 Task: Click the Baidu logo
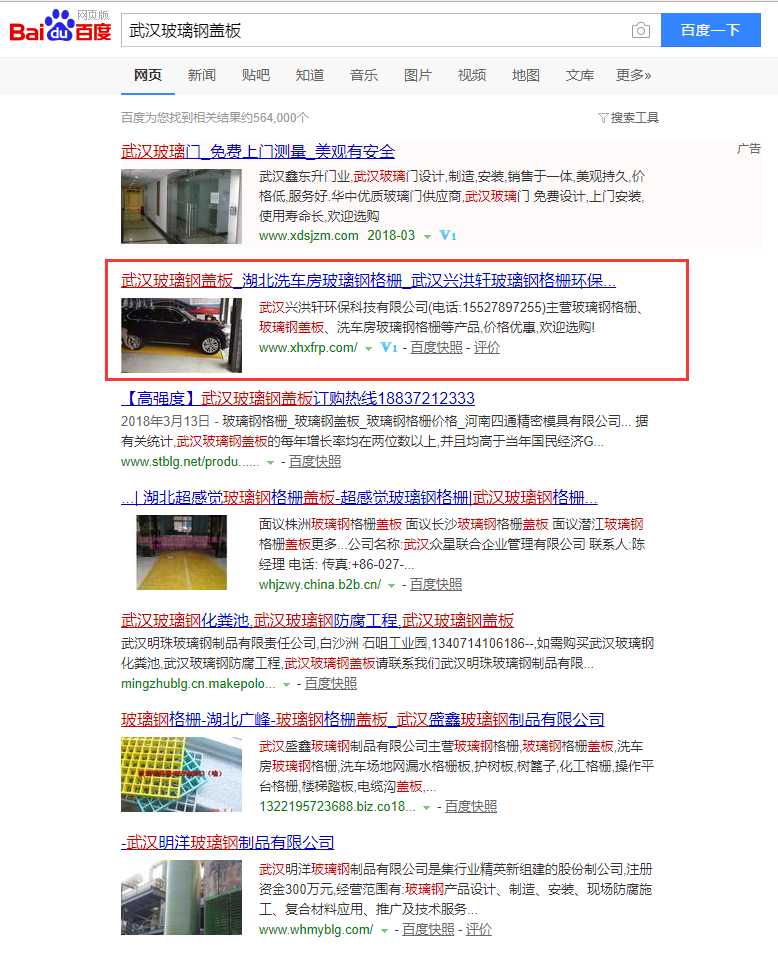pos(60,29)
